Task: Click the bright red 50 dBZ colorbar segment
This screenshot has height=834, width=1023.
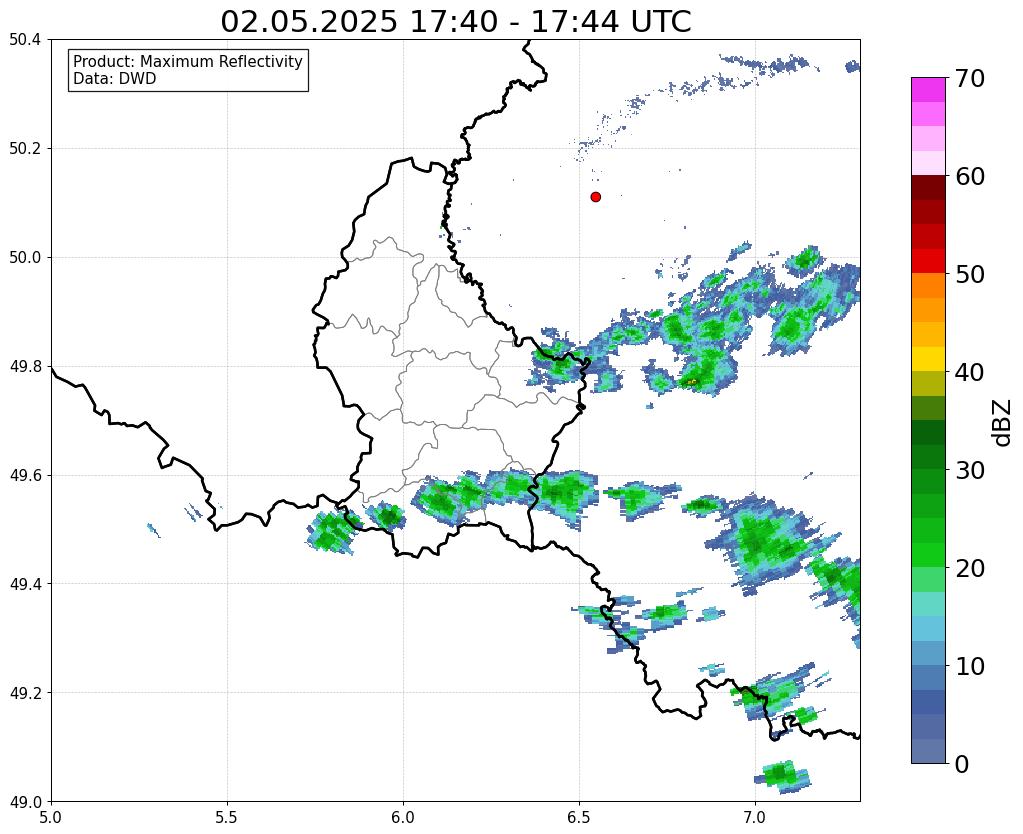Action: (928, 261)
